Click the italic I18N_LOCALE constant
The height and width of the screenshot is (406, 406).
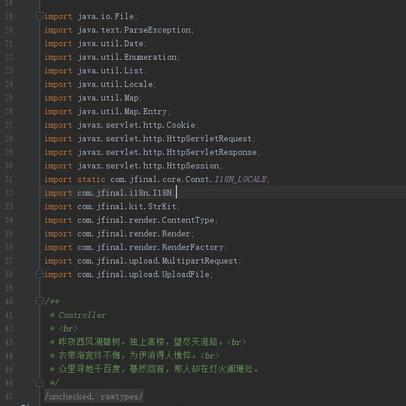pos(240,179)
